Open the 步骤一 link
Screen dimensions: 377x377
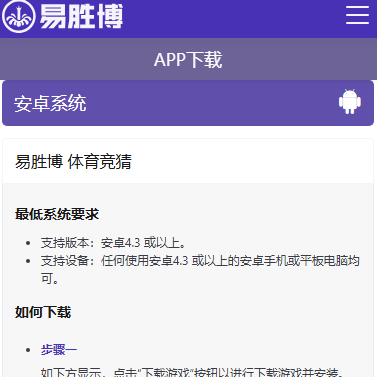coord(59,350)
